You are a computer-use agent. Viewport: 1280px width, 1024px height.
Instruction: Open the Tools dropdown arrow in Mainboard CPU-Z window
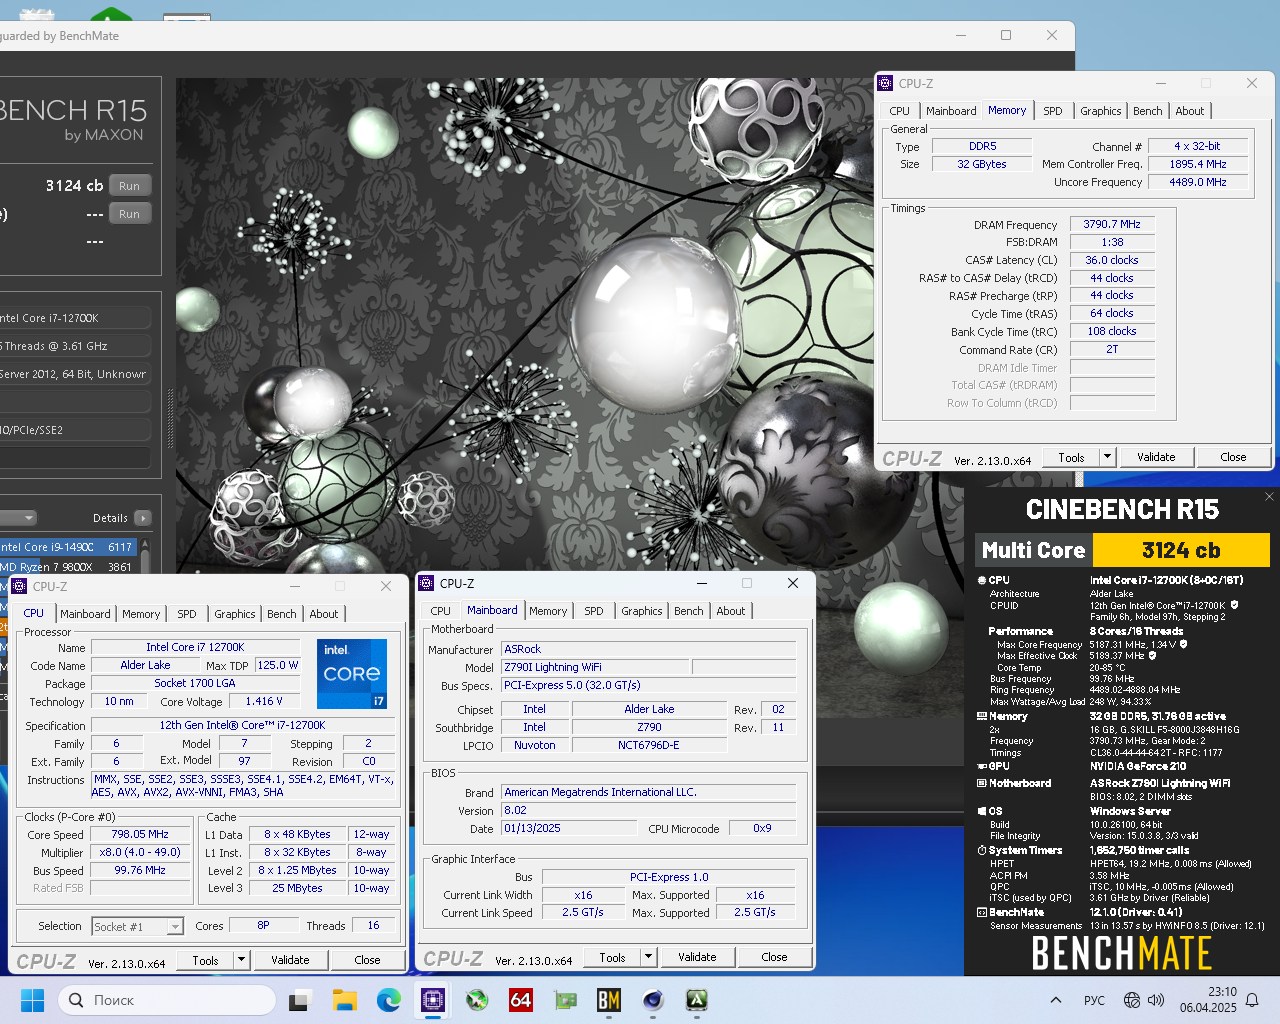[x=648, y=957]
